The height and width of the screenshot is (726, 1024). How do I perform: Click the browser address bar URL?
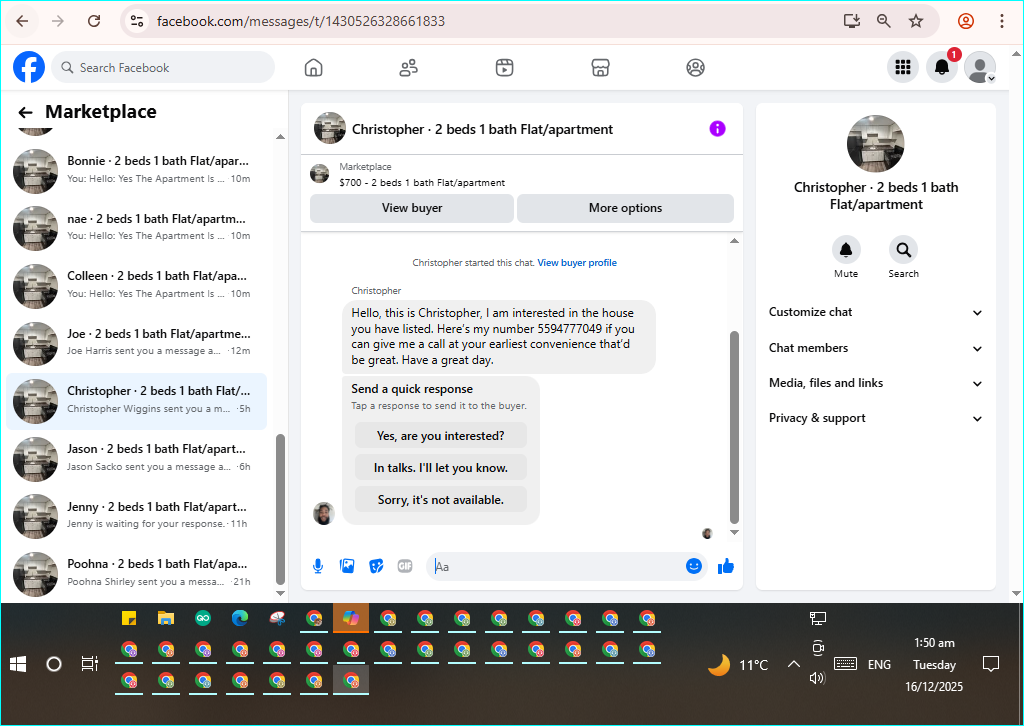click(x=301, y=21)
